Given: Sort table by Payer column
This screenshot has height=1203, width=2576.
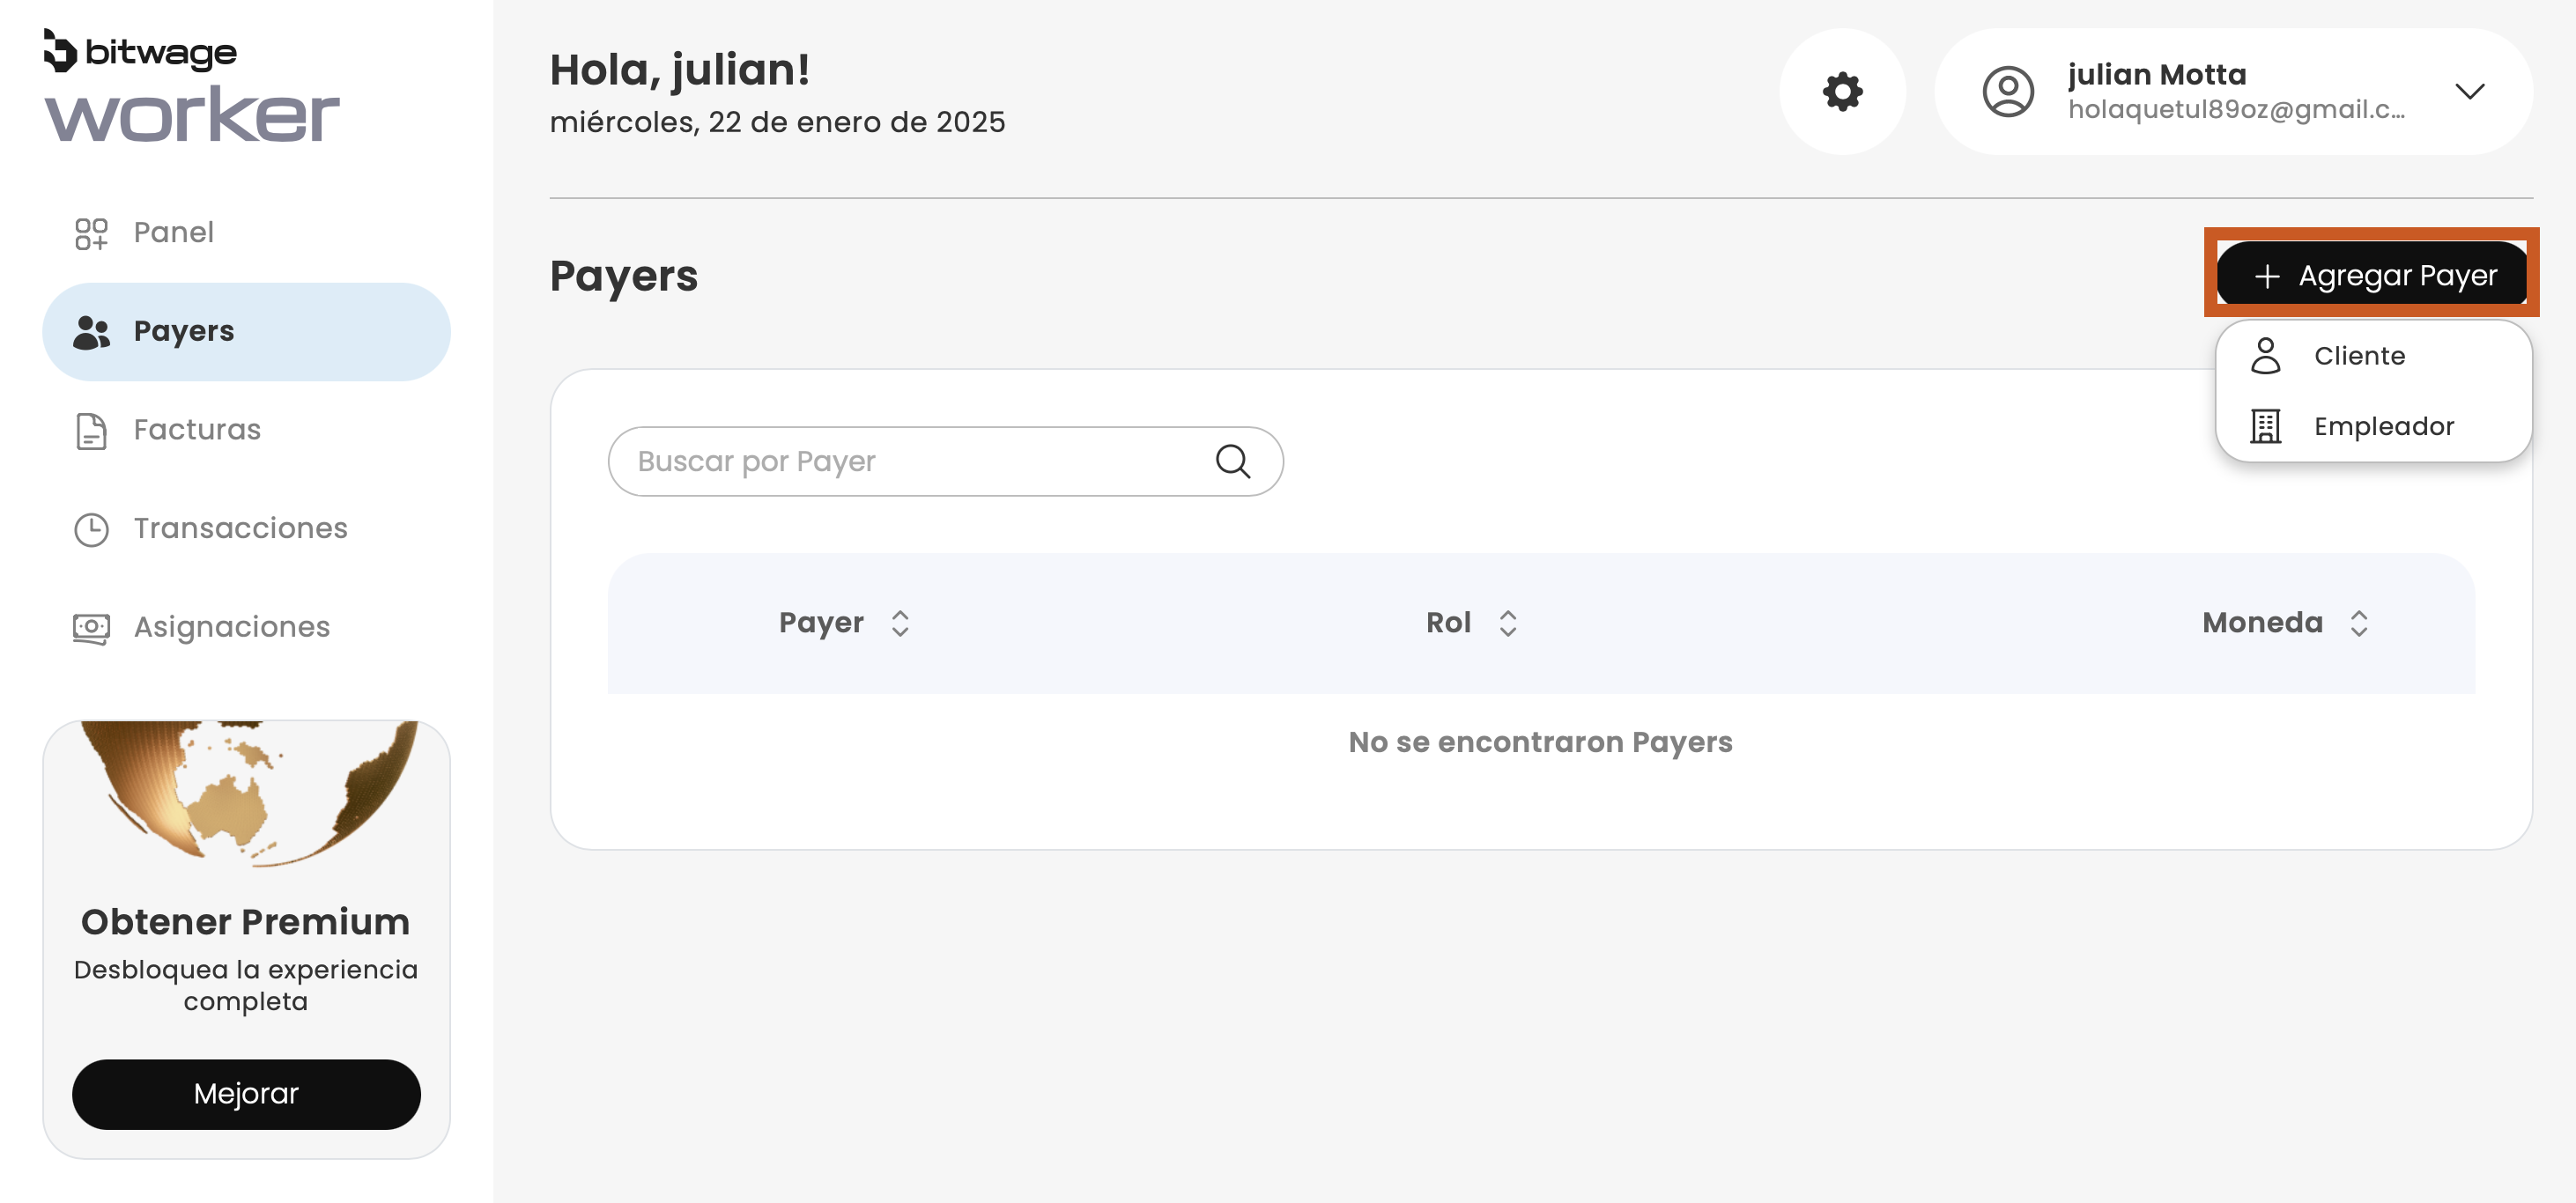Looking at the screenshot, I should click(900, 623).
